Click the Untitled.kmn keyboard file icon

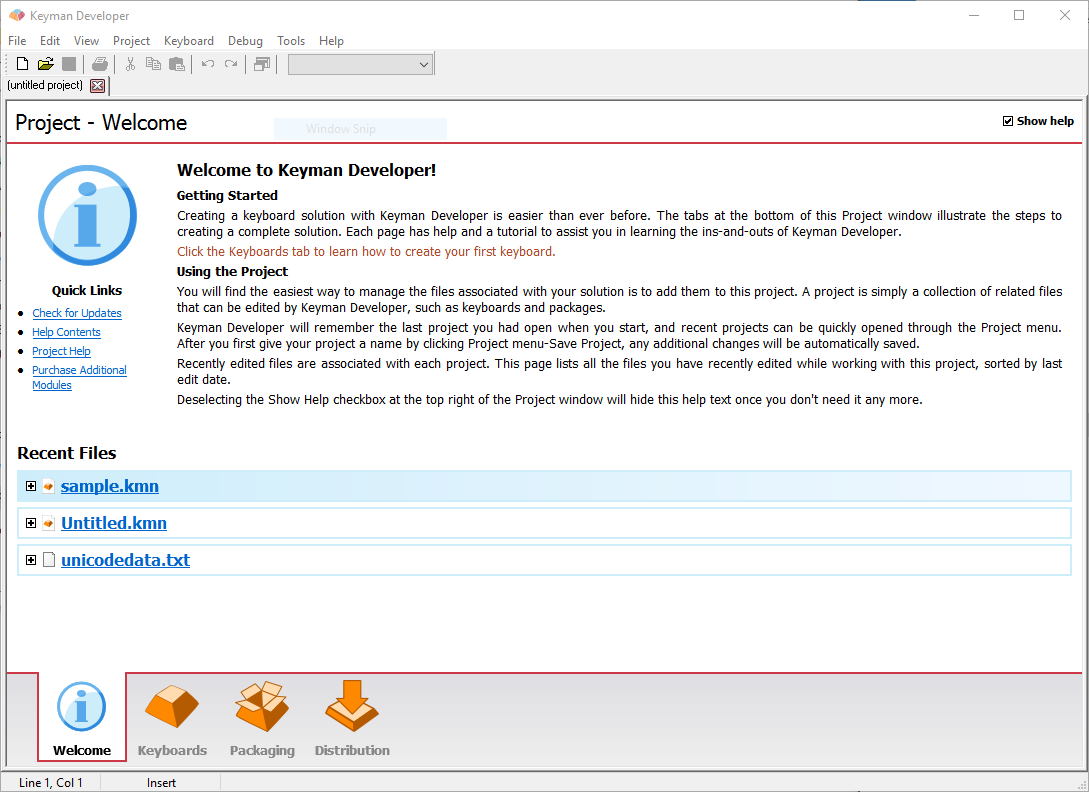[49, 522]
